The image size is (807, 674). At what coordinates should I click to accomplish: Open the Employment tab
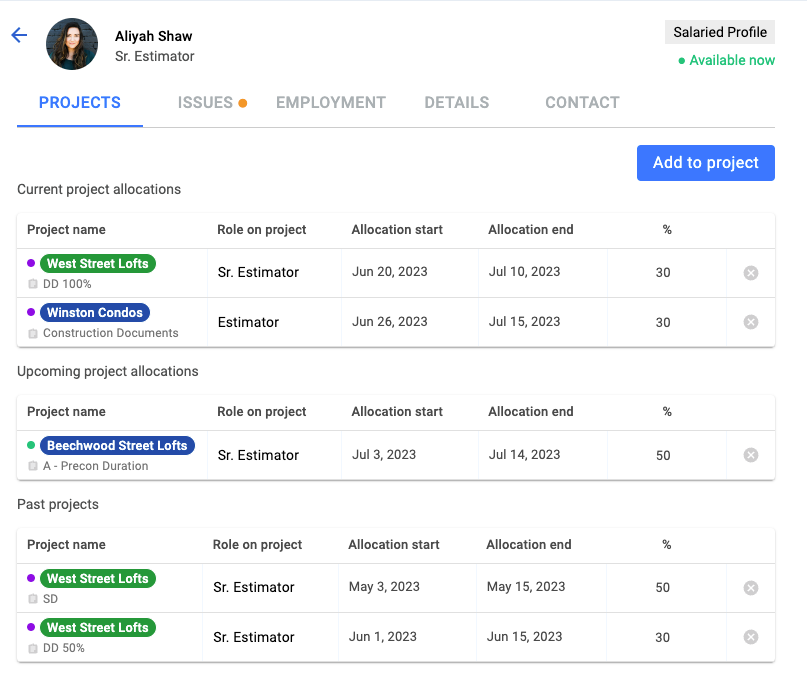pos(330,102)
